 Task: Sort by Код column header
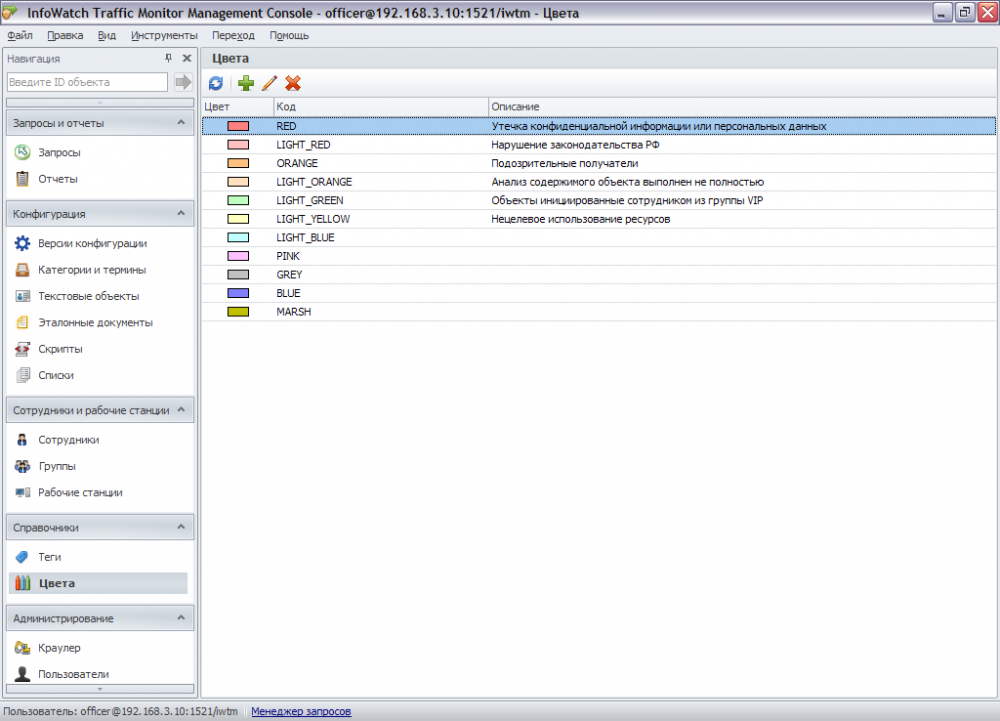pos(381,106)
